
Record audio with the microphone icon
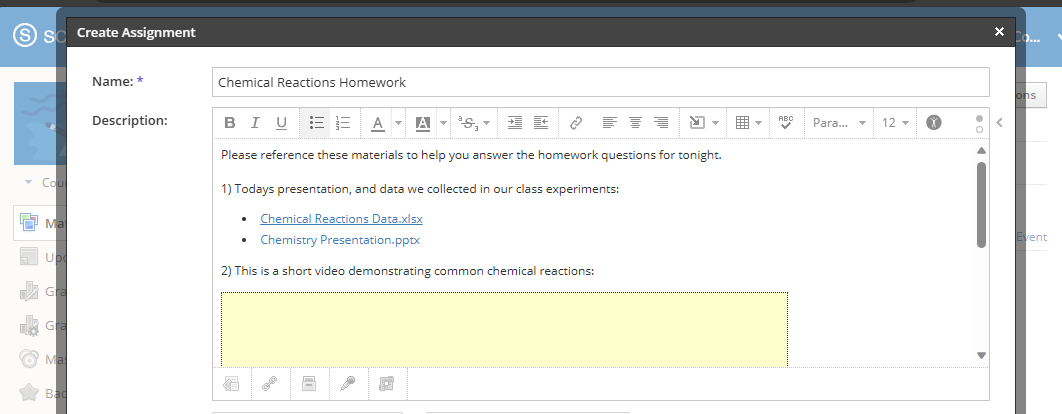[x=347, y=384]
